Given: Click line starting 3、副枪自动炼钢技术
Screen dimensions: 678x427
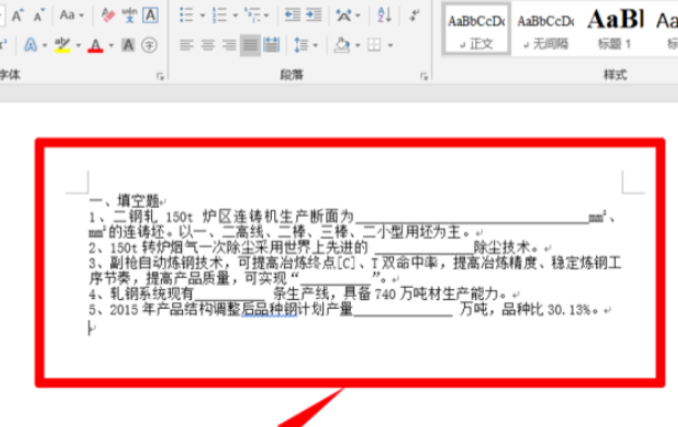Looking at the screenshot, I should coord(355,263).
